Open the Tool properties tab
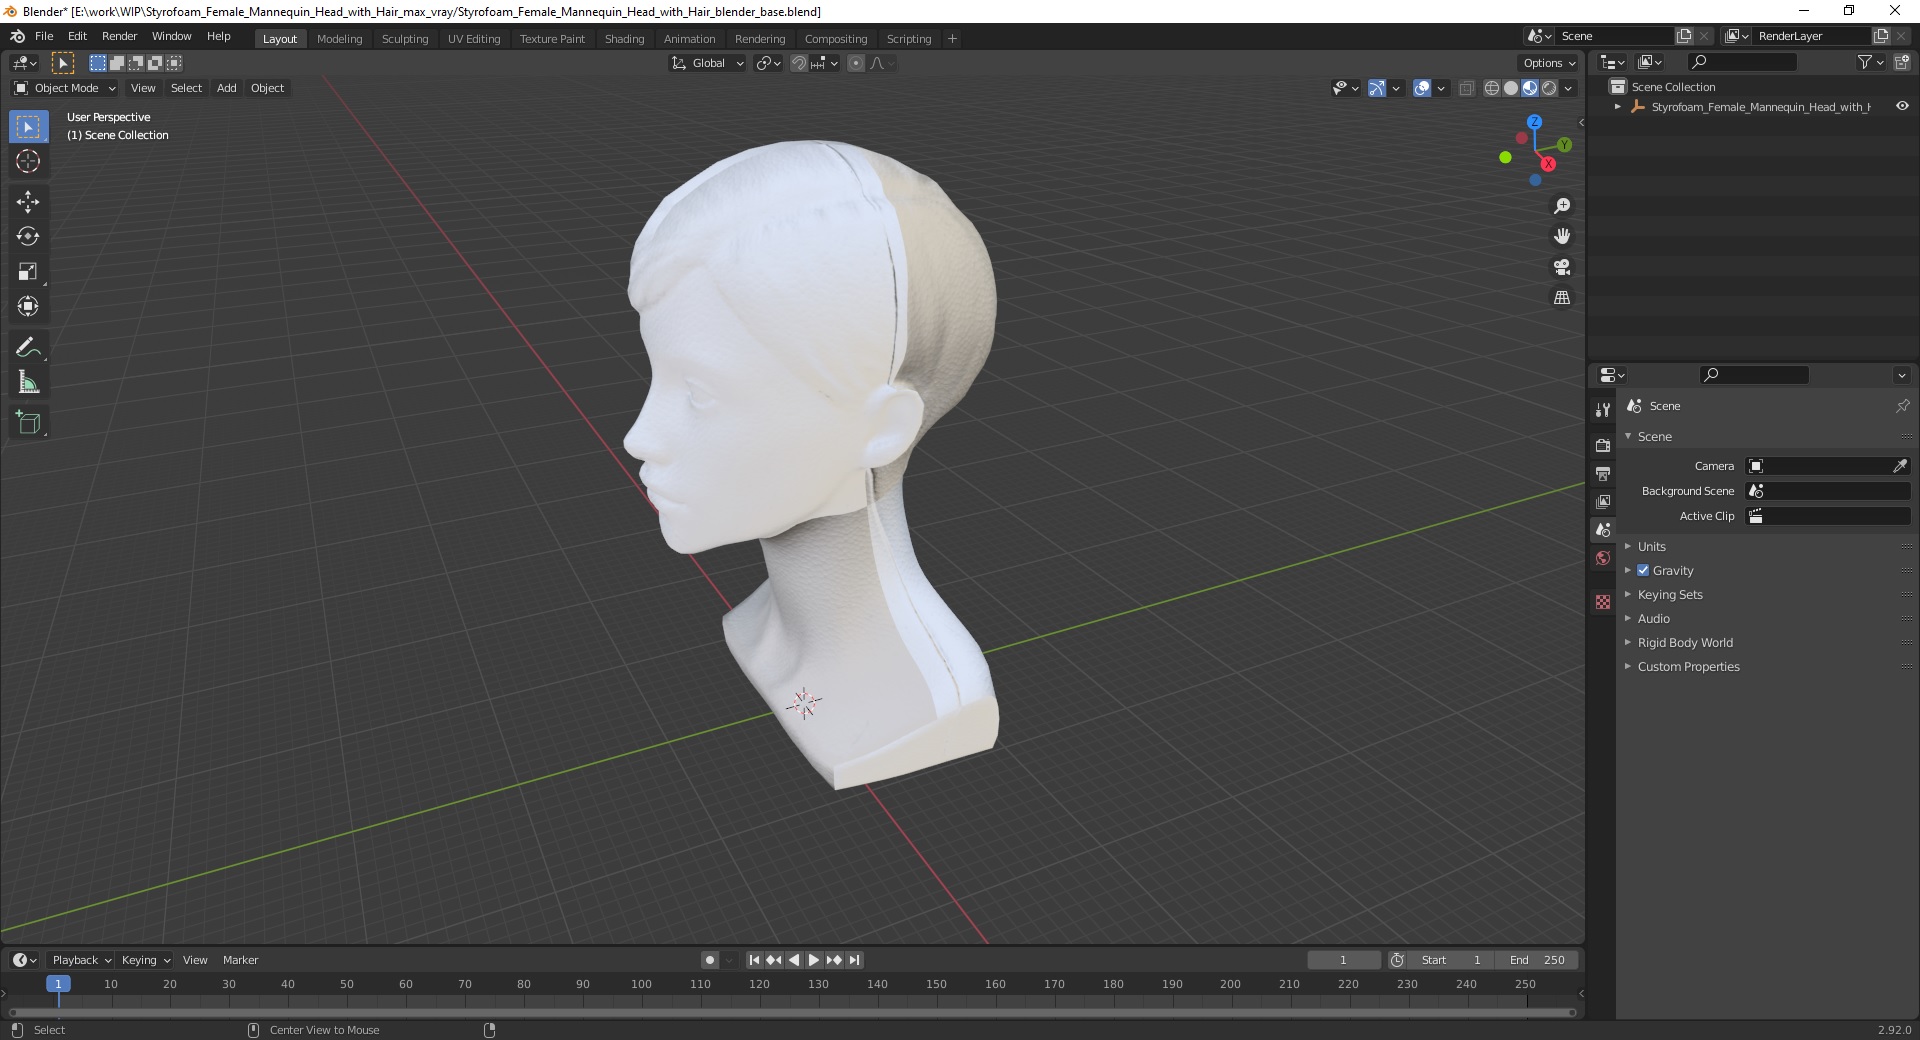1920x1040 pixels. [x=1603, y=409]
